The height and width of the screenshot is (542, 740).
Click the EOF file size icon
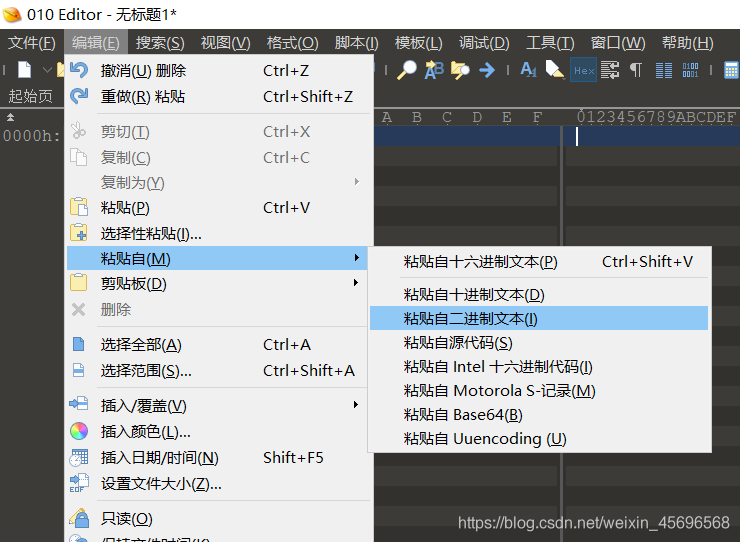point(79,483)
